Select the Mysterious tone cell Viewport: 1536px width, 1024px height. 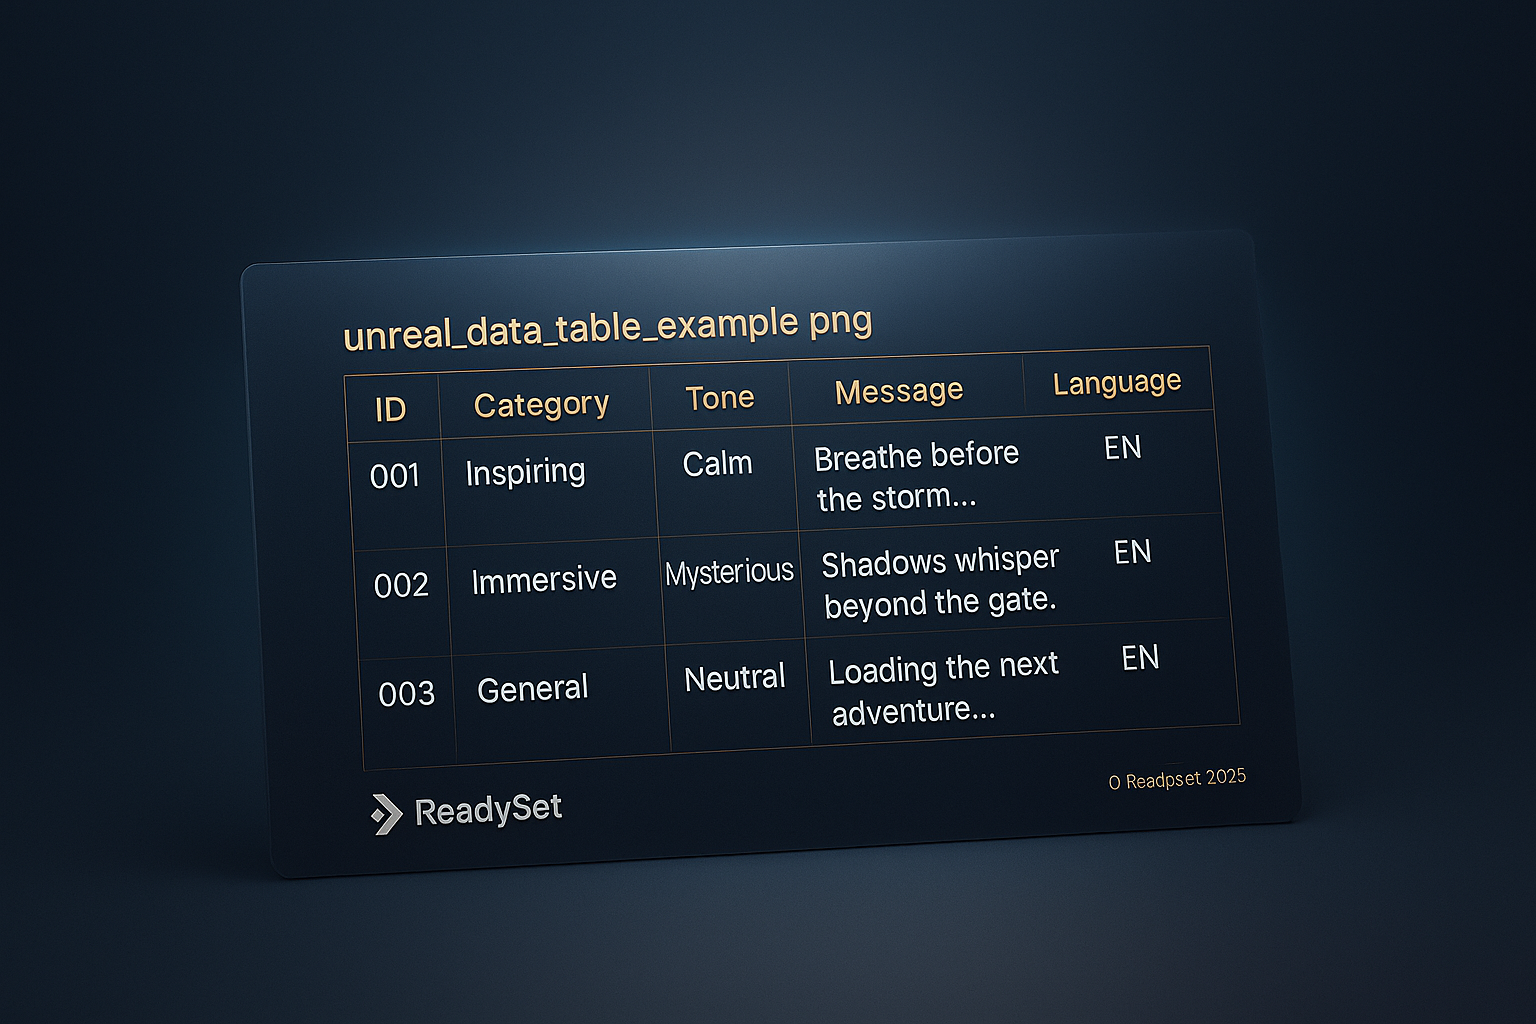pyautogui.click(x=729, y=573)
